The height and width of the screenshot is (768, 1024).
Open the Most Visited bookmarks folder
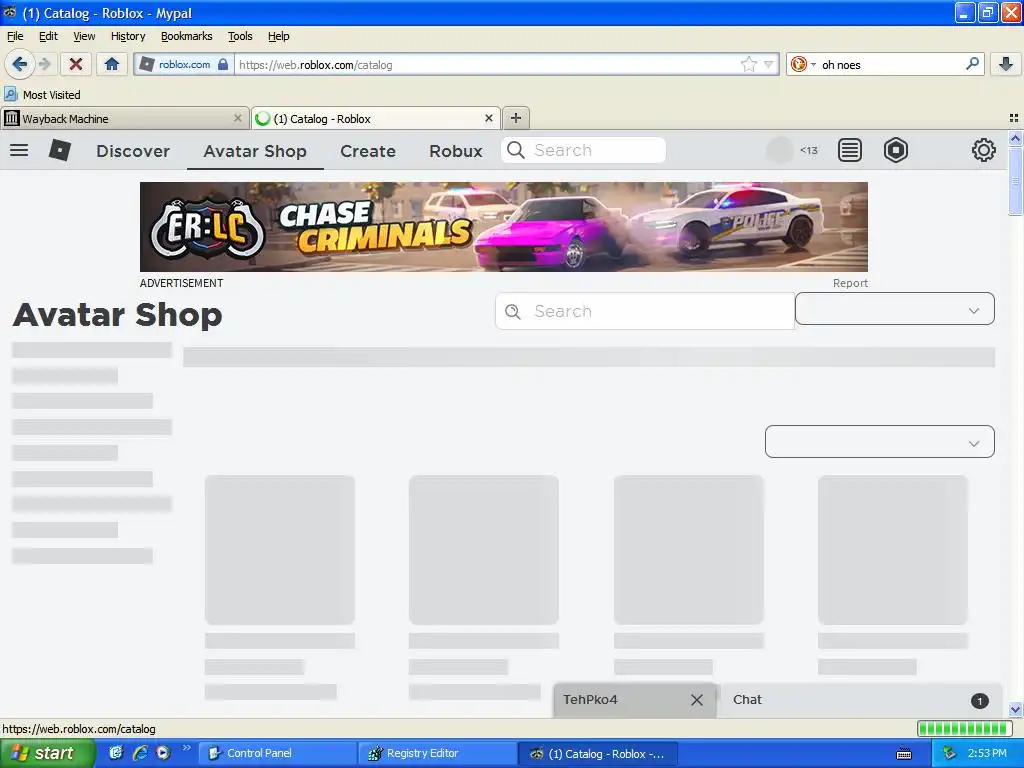pos(42,95)
